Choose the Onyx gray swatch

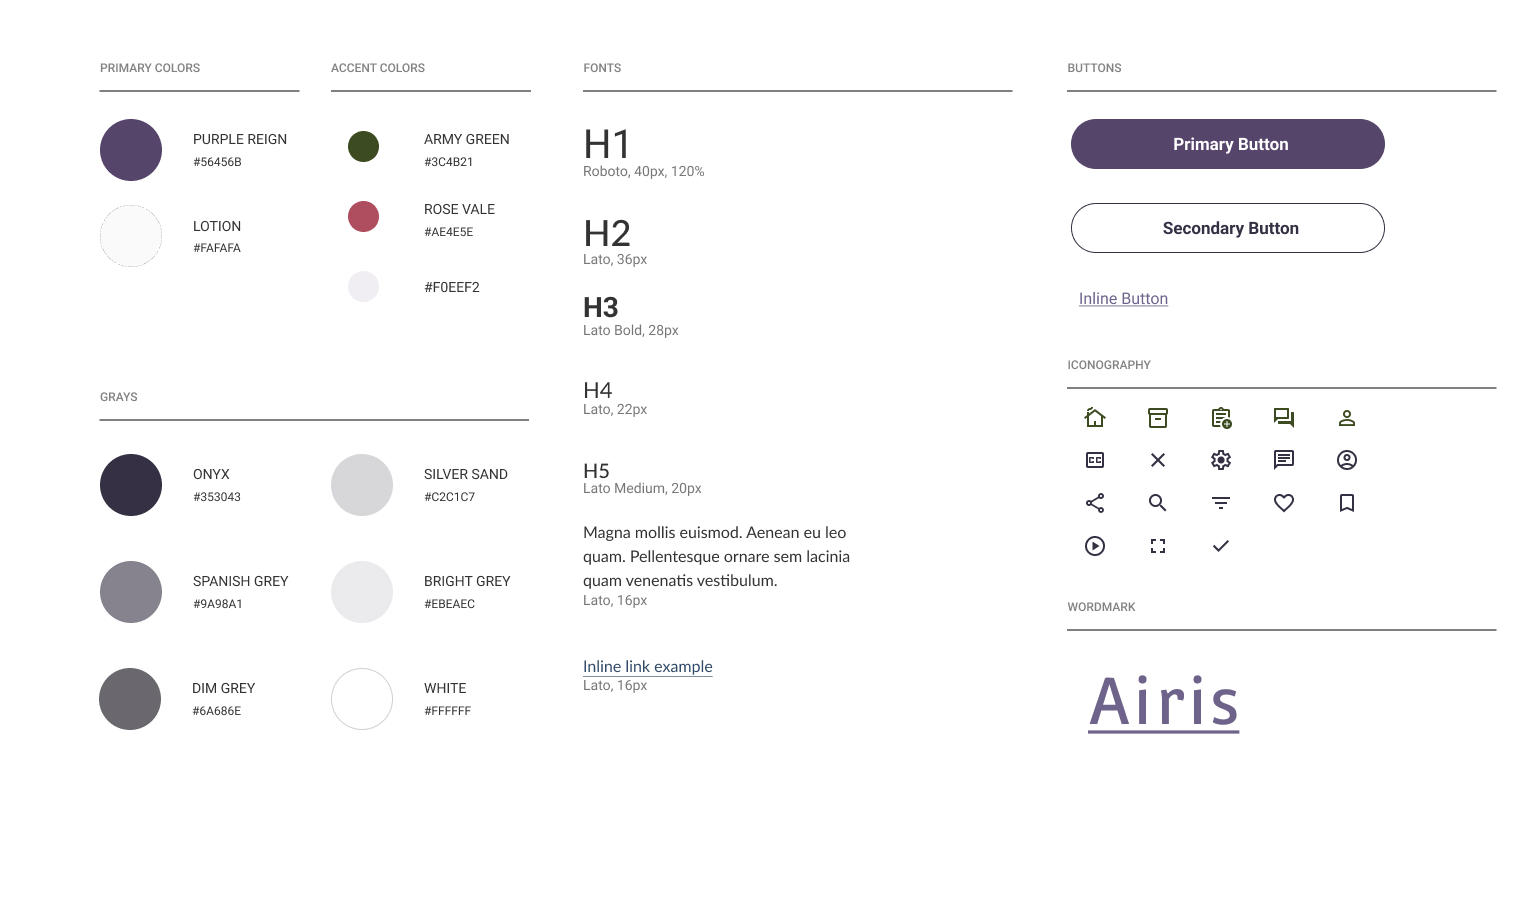(x=131, y=485)
